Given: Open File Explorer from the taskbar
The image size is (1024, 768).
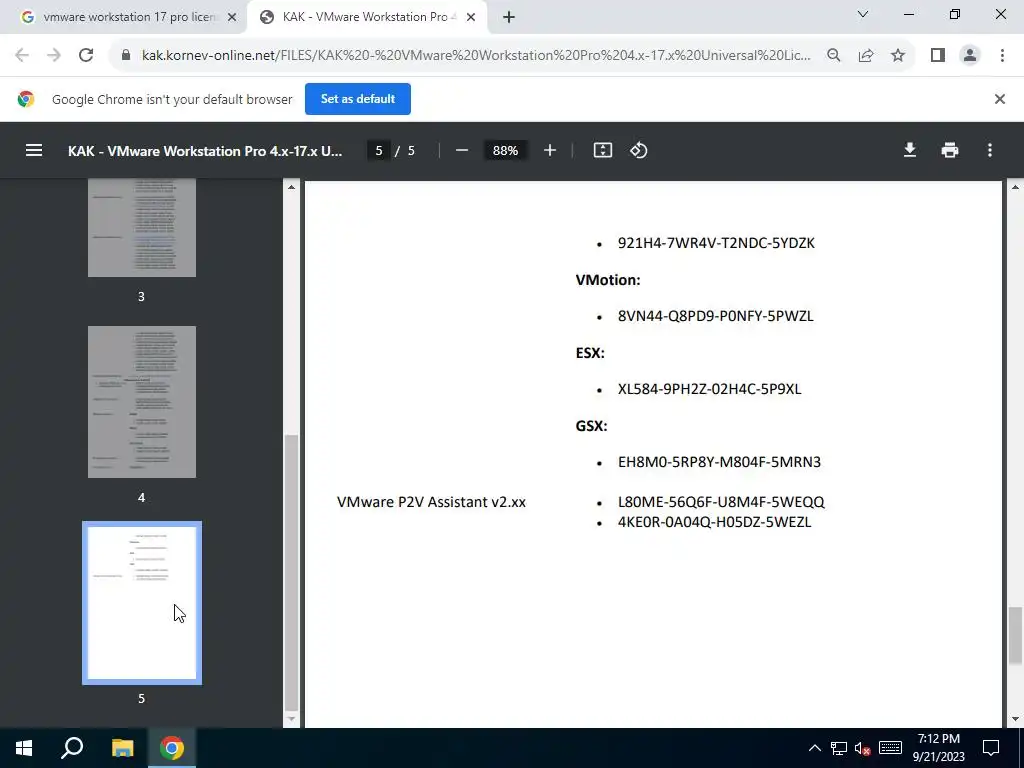Looking at the screenshot, I should coord(122,748).
